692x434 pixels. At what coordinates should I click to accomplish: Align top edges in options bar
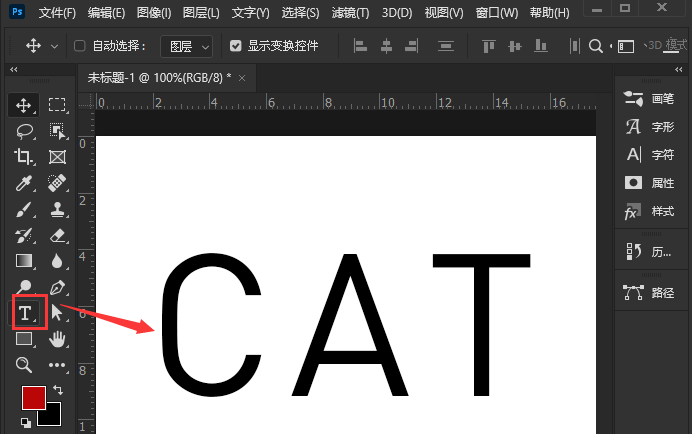coord(489,46)
